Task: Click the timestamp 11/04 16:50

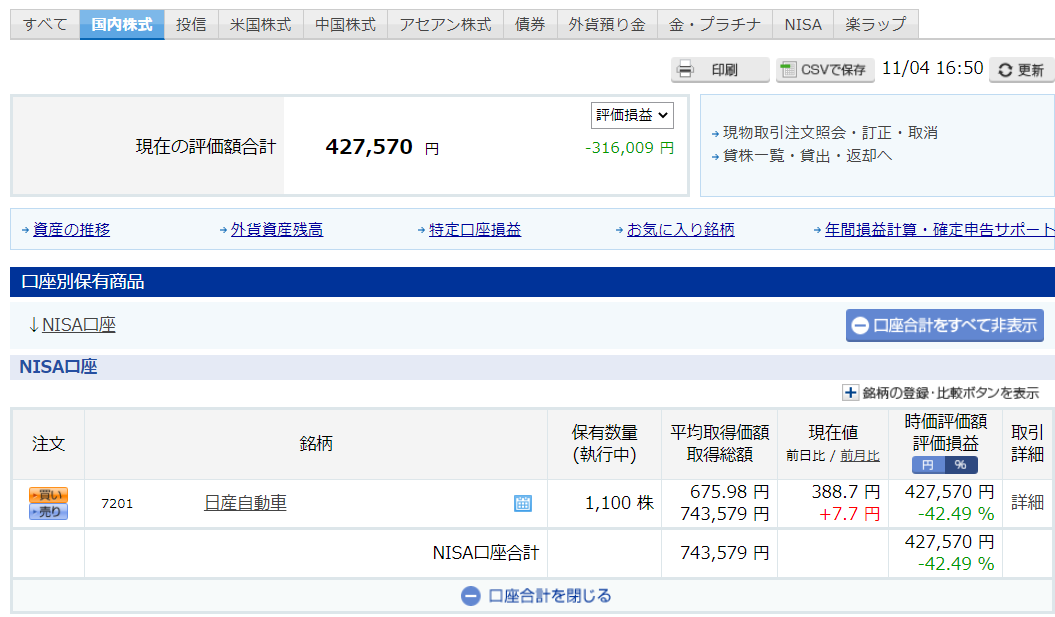Action: (933, 68)
